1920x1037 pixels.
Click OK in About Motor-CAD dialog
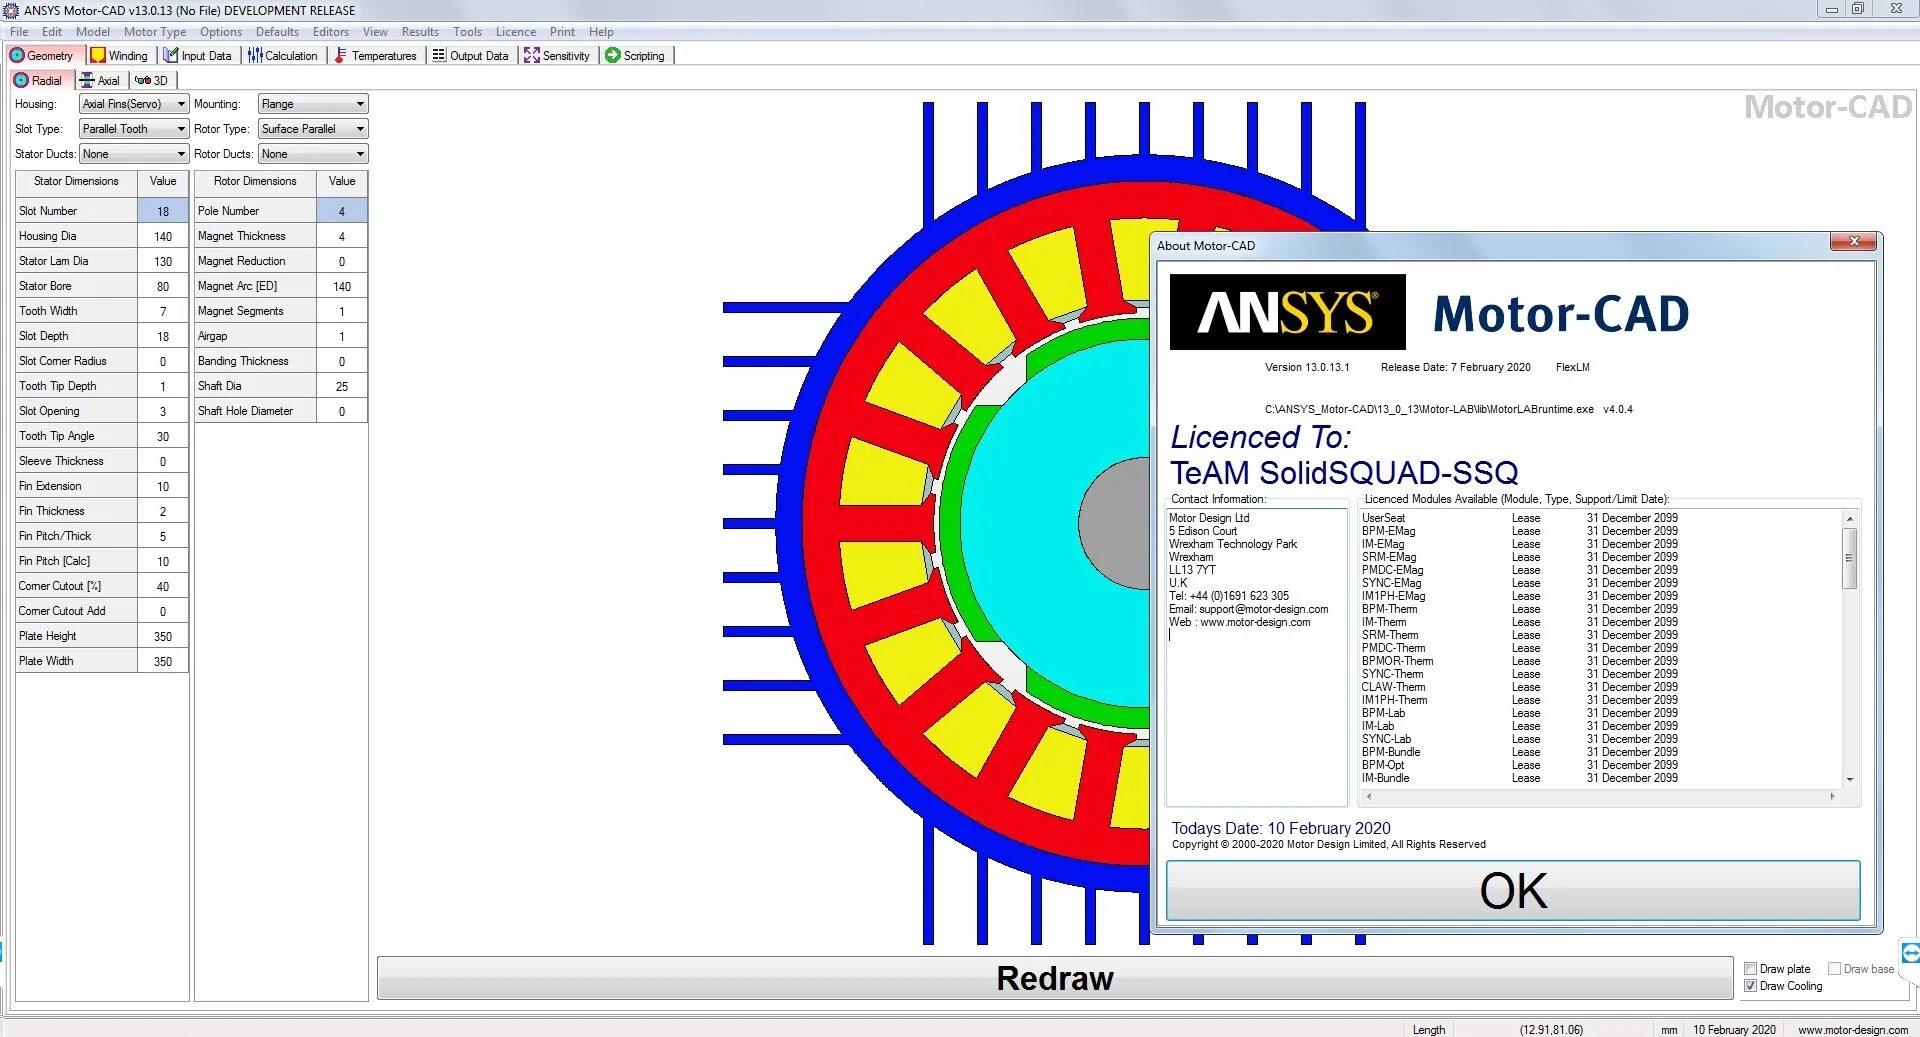point(1513,891)
